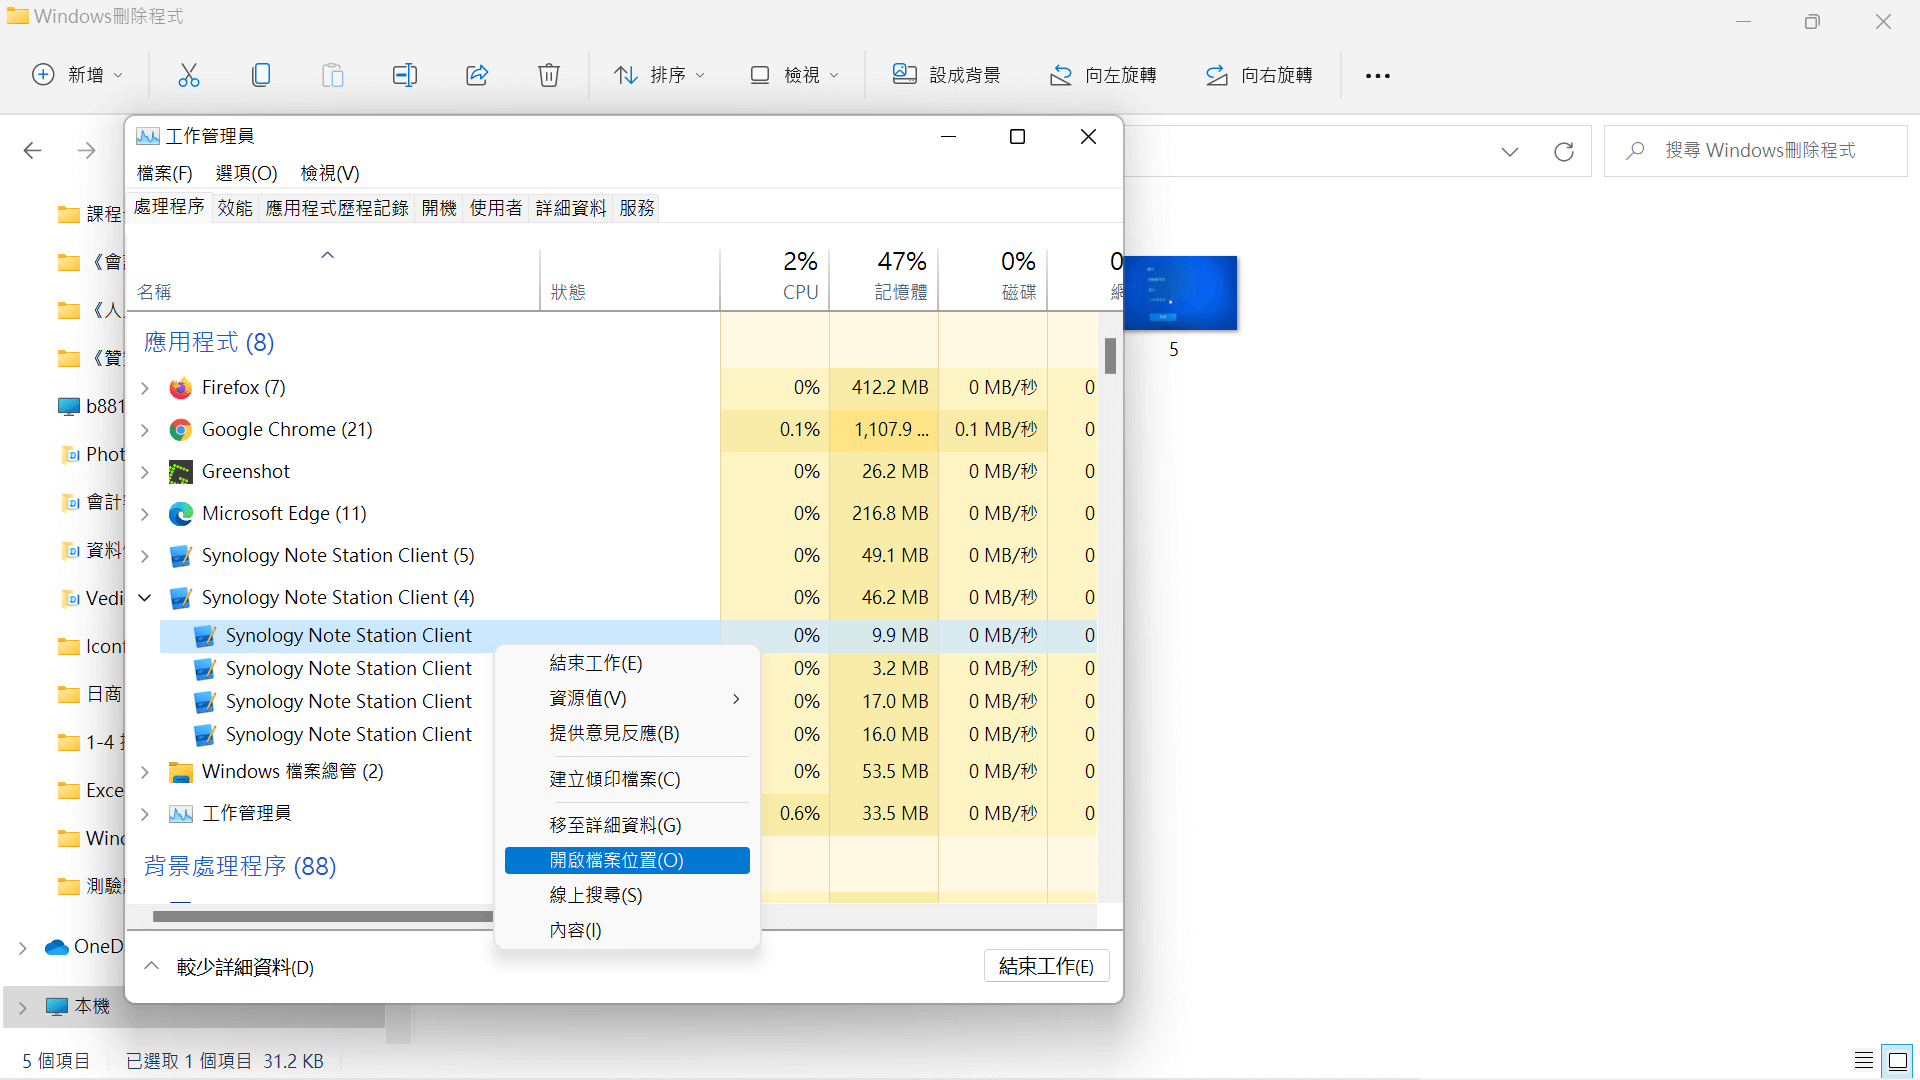Click the search magnifier icon in Explorer
The width and height of the screenshot is (1920, 1080).
pyautogui.click(x=1636, y=151)
